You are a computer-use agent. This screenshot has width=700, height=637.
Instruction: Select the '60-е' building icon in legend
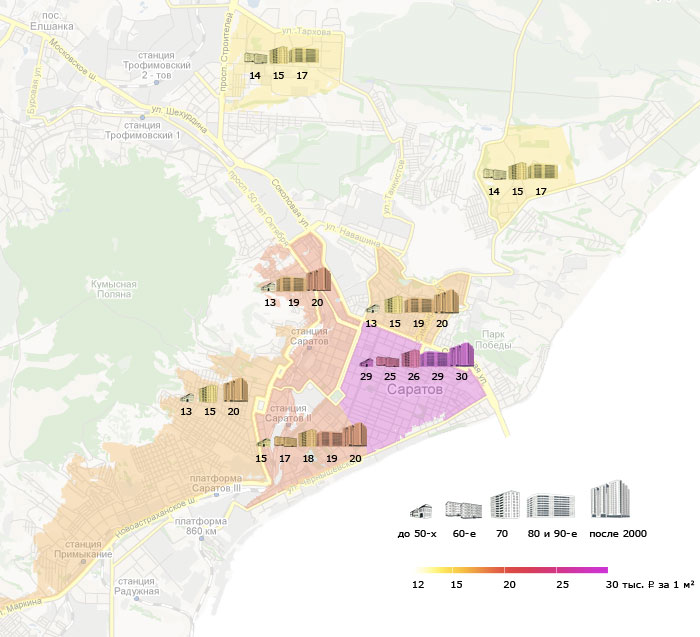462,508
